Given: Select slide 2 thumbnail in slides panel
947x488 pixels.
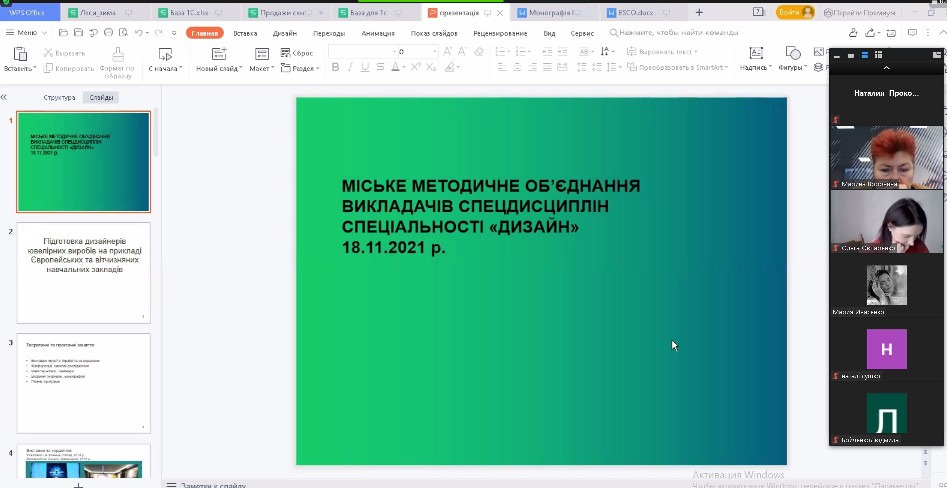Looking at the screenshot, I should click(x=83, y=273).
